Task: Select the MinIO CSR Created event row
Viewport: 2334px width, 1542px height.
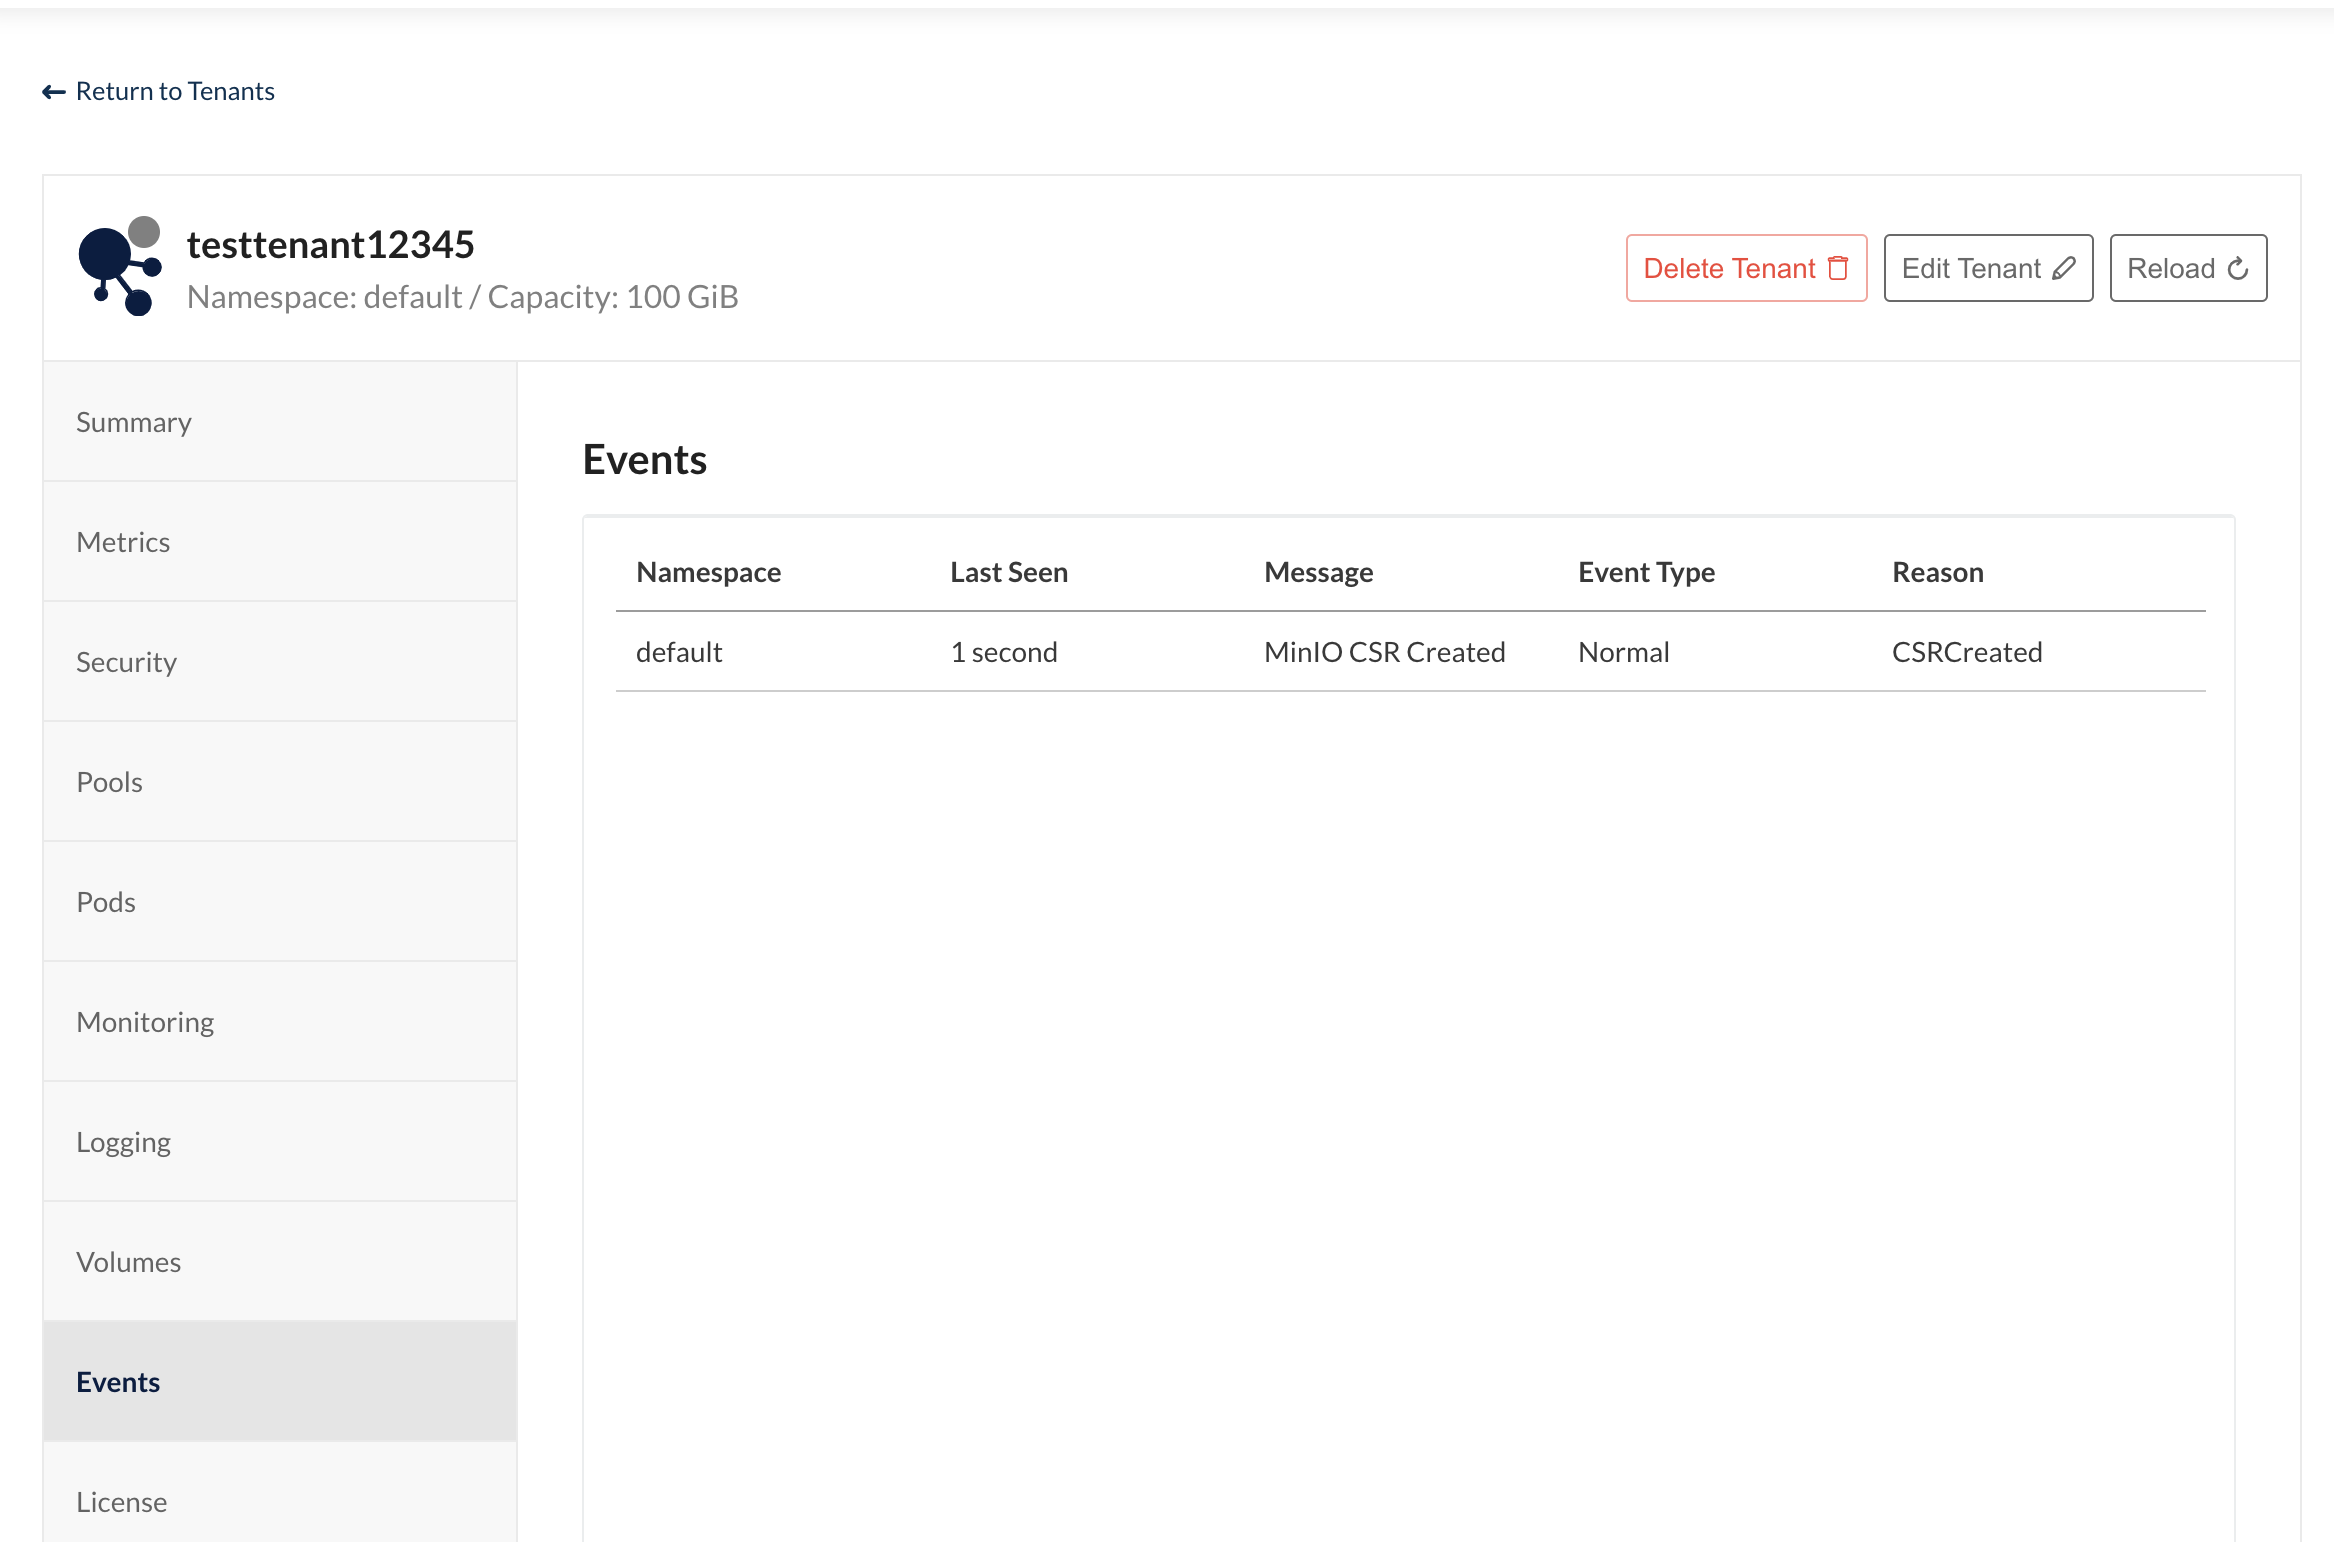Action: pyautogui.click(x=1384, y=652)
